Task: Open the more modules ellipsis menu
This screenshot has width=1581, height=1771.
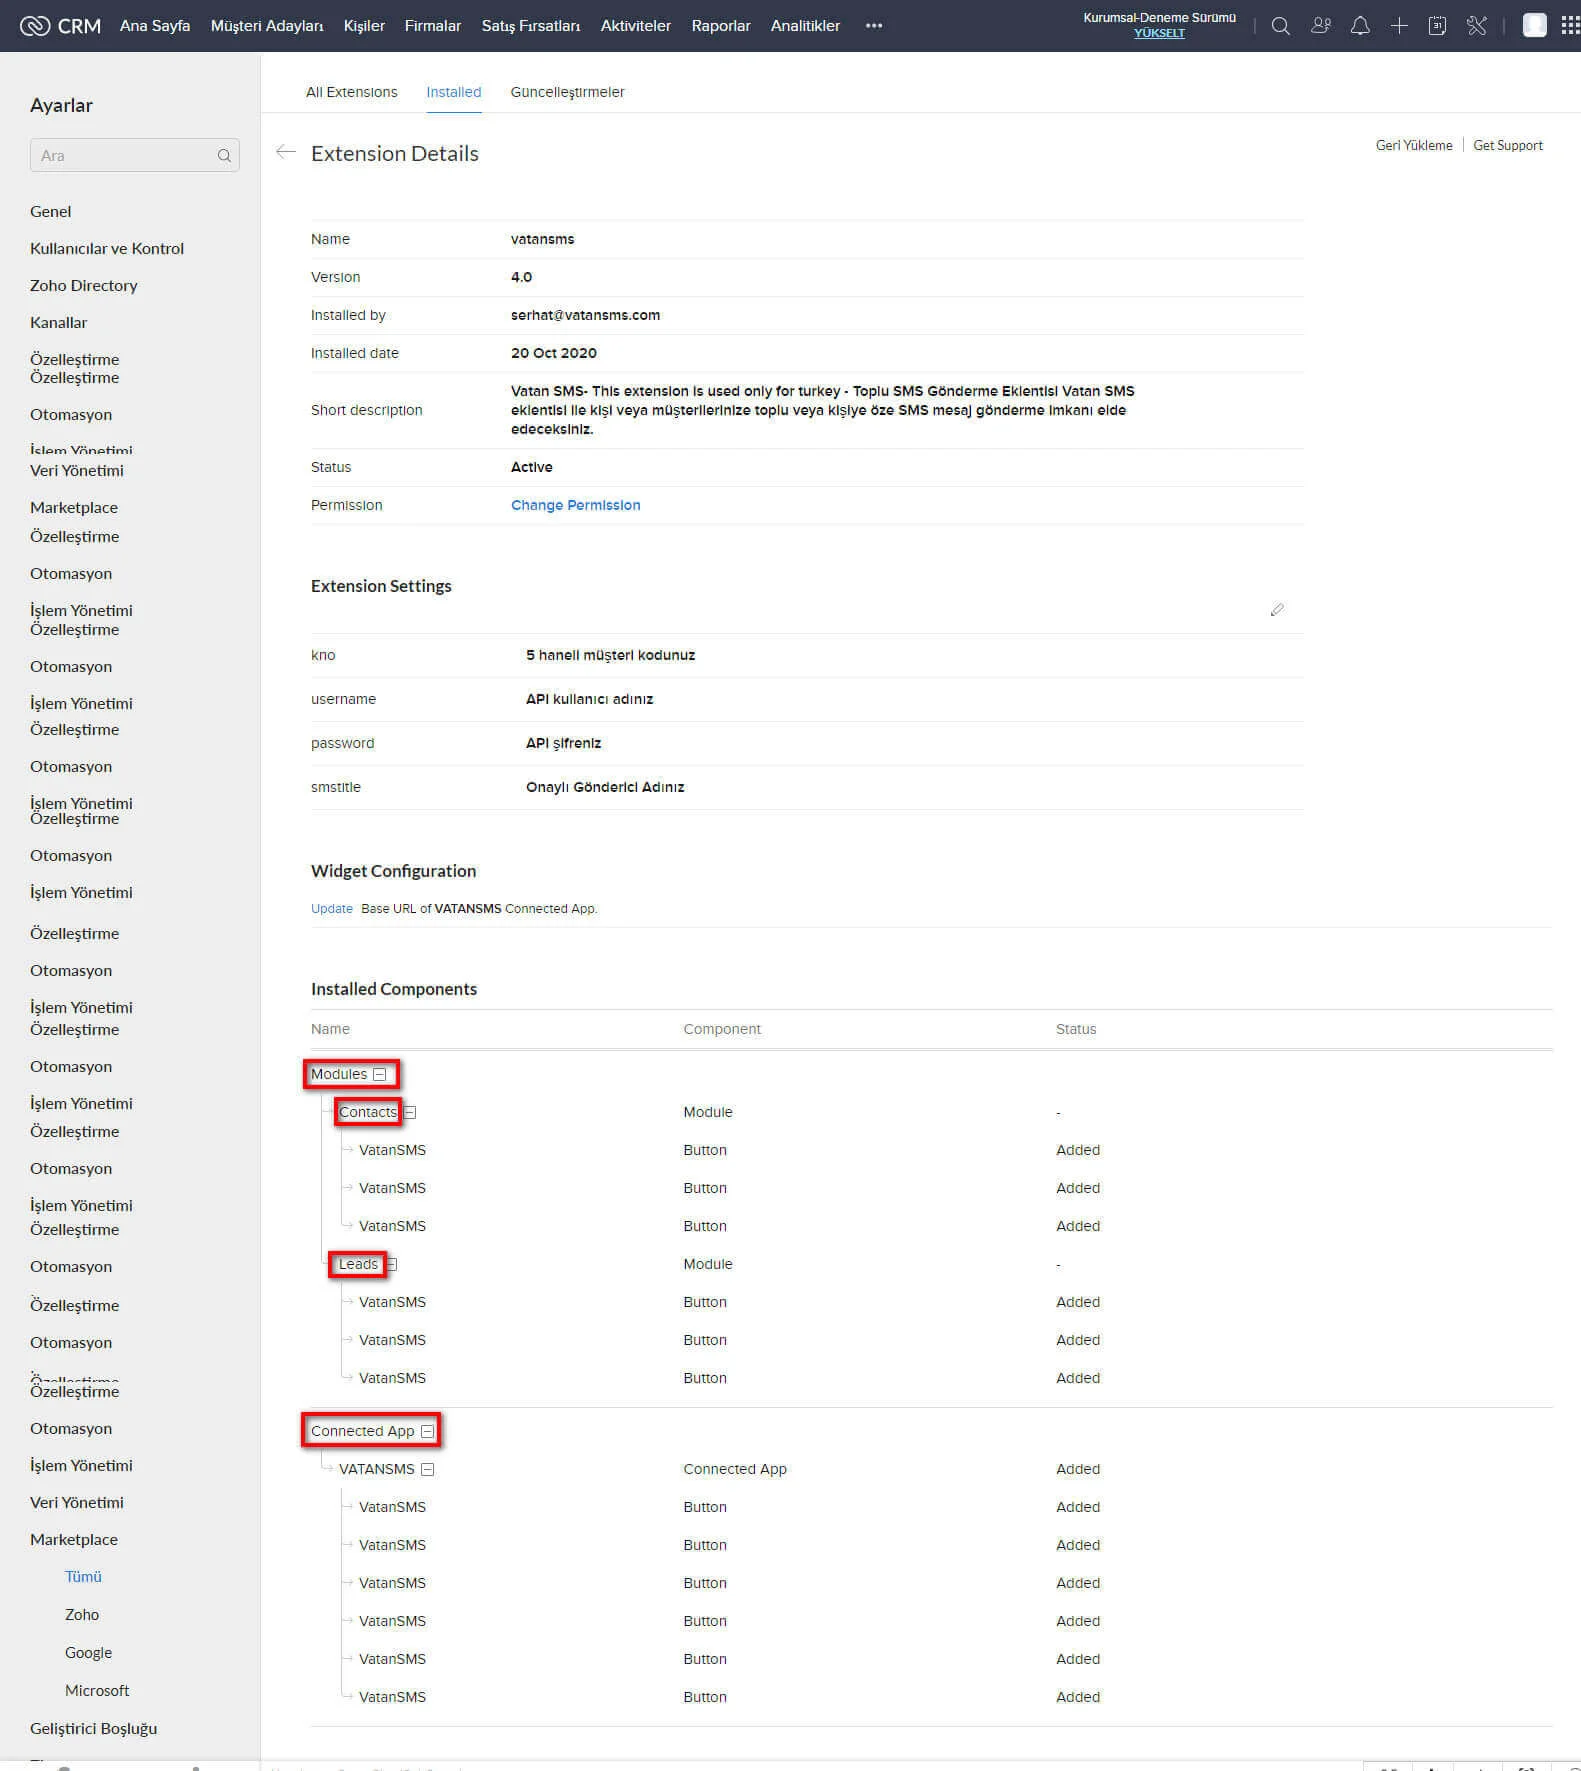Action: point(874,26)
